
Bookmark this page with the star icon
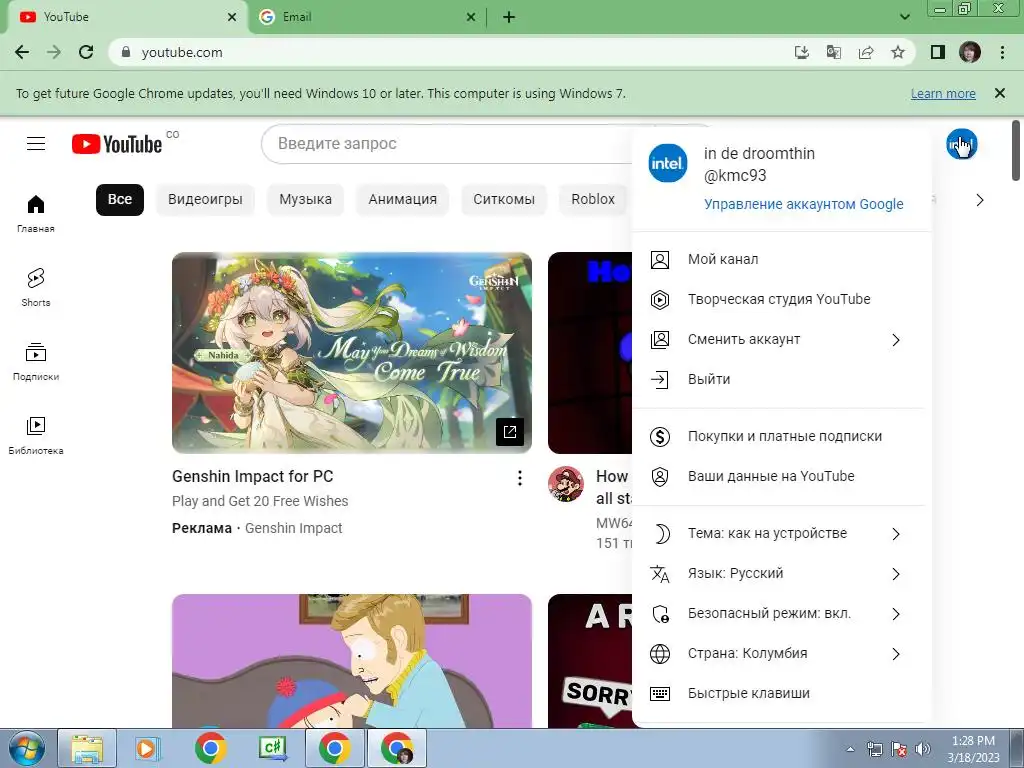[x=898, y=52]
